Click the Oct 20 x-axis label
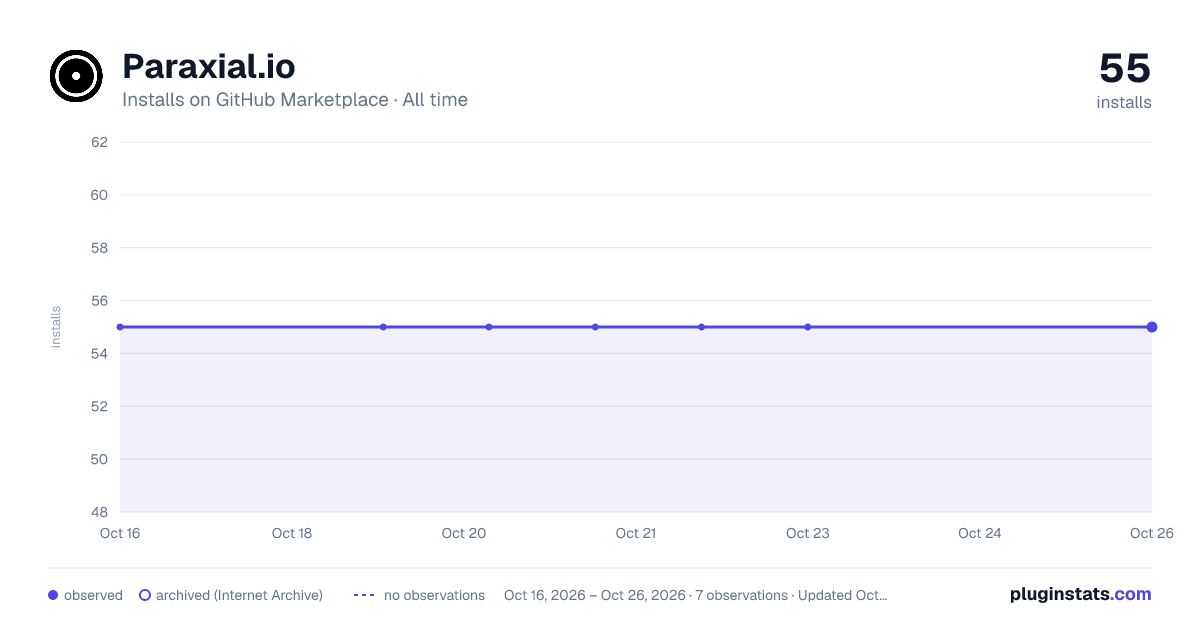 464,533
